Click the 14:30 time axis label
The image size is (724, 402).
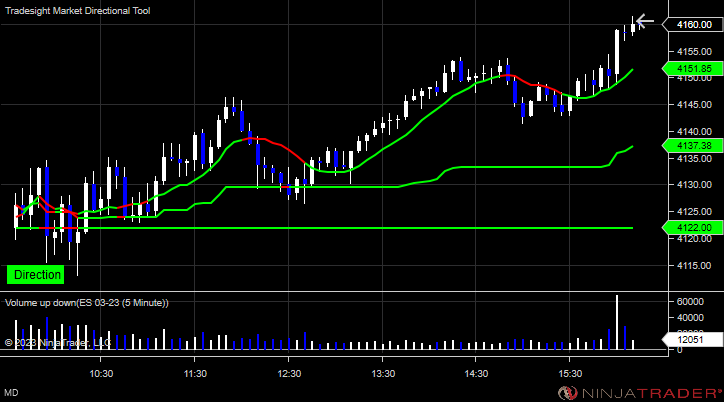coord(476,373)
